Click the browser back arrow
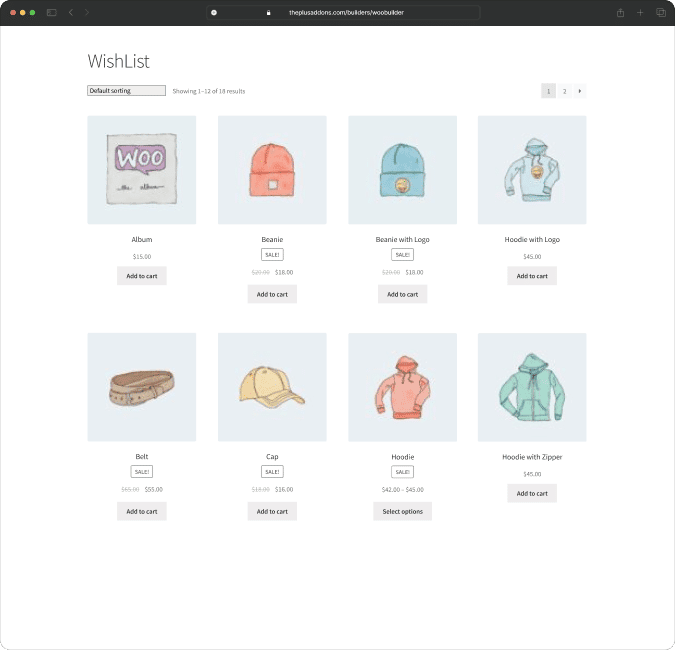The width and height of the screenshot is (675, 650). pyautogui.click(x=71, y=12)
